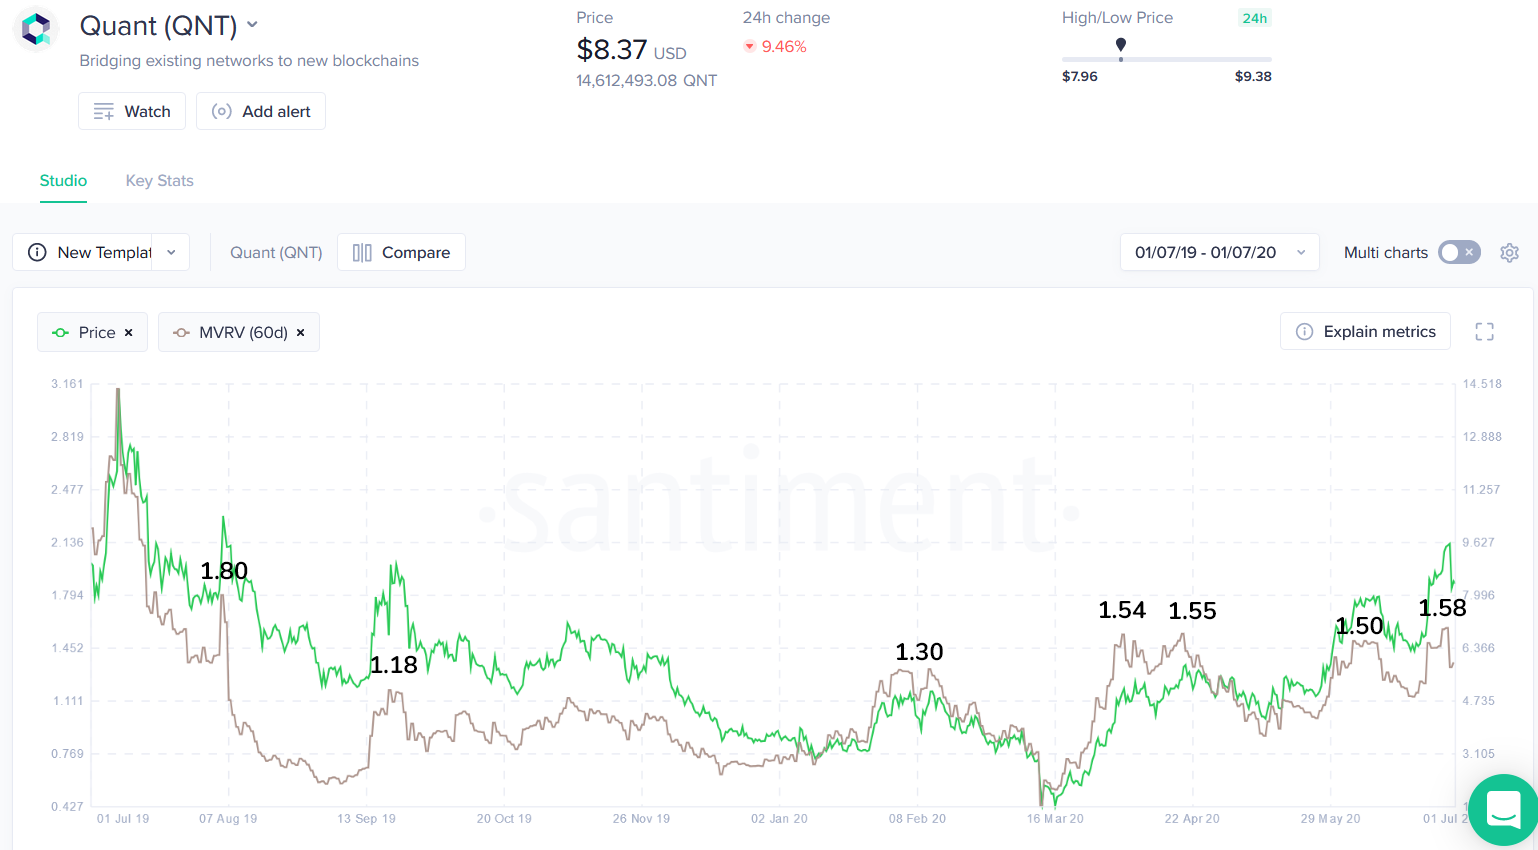Click the 1.58 MVRV annotation on chart

tap(1443, 608)
